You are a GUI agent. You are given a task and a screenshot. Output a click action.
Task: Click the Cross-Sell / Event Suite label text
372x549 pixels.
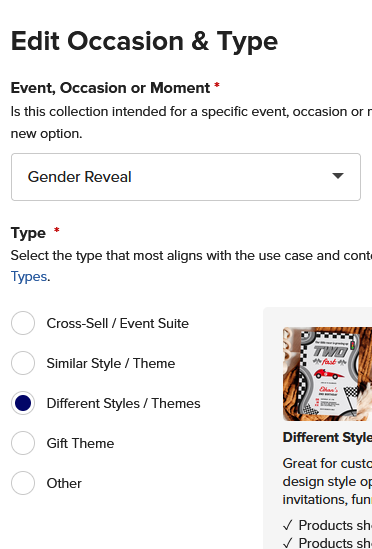[118, 323]
